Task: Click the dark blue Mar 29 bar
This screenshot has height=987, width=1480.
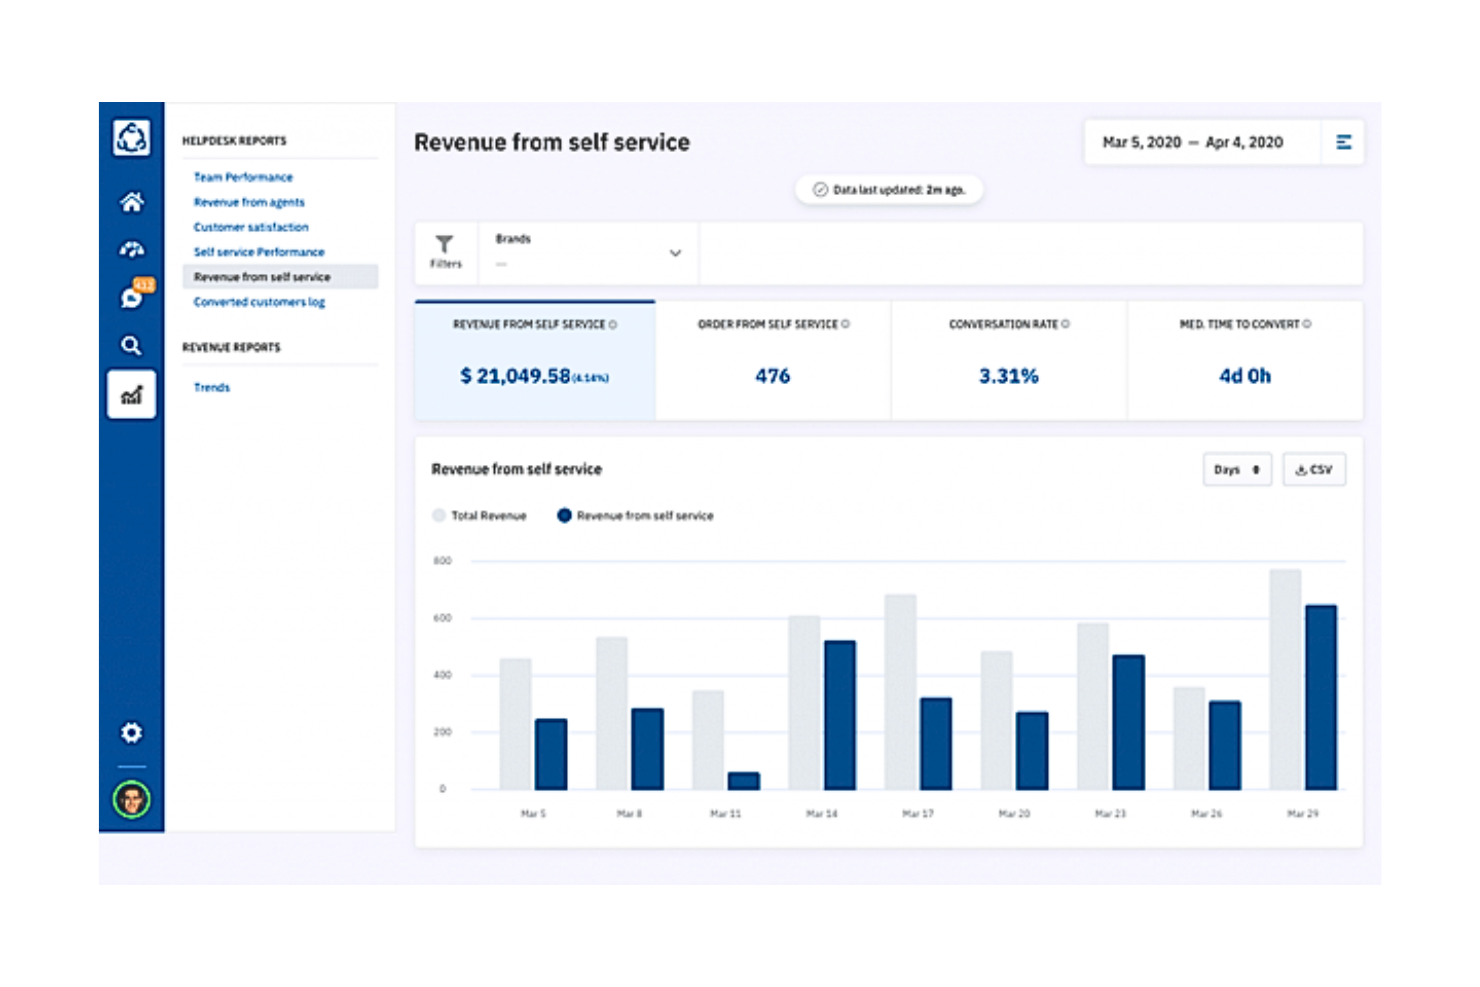Action: [x=1321, y=697]
